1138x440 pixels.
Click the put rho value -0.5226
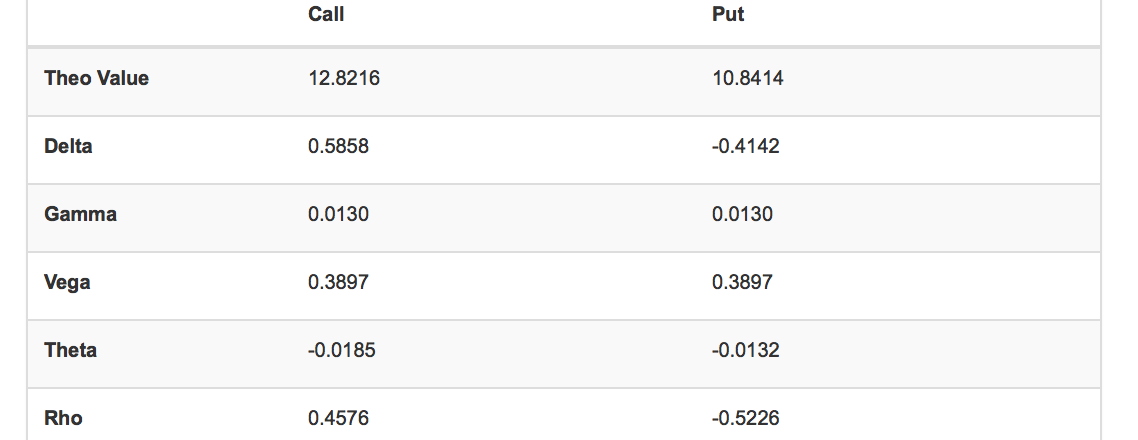click(x=746, y=418)
